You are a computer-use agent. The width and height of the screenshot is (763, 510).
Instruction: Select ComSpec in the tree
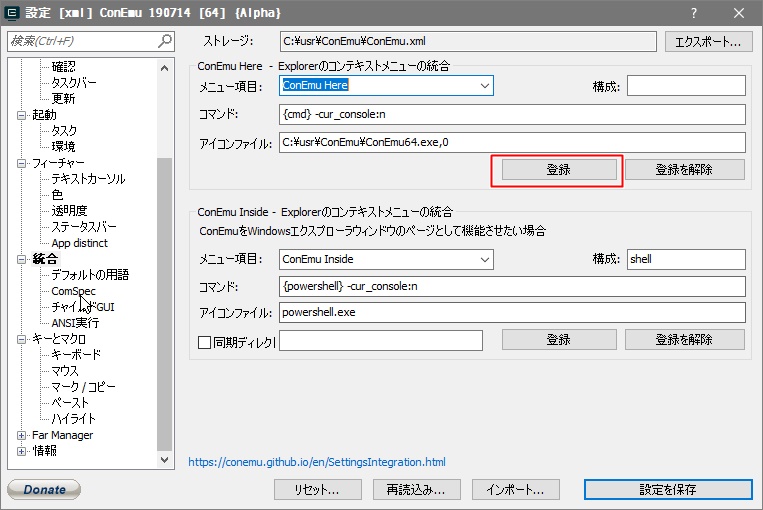pos(73,291)
